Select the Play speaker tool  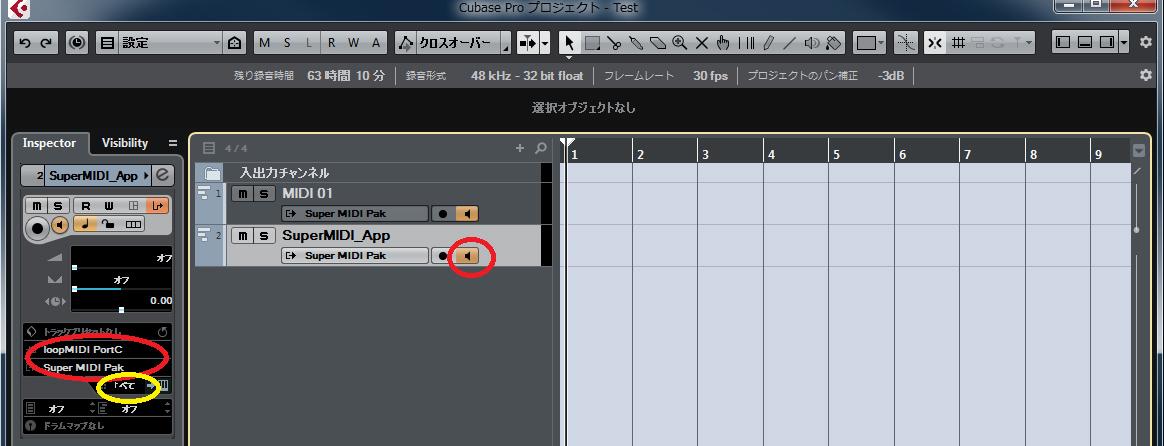[x=812, y=43]
